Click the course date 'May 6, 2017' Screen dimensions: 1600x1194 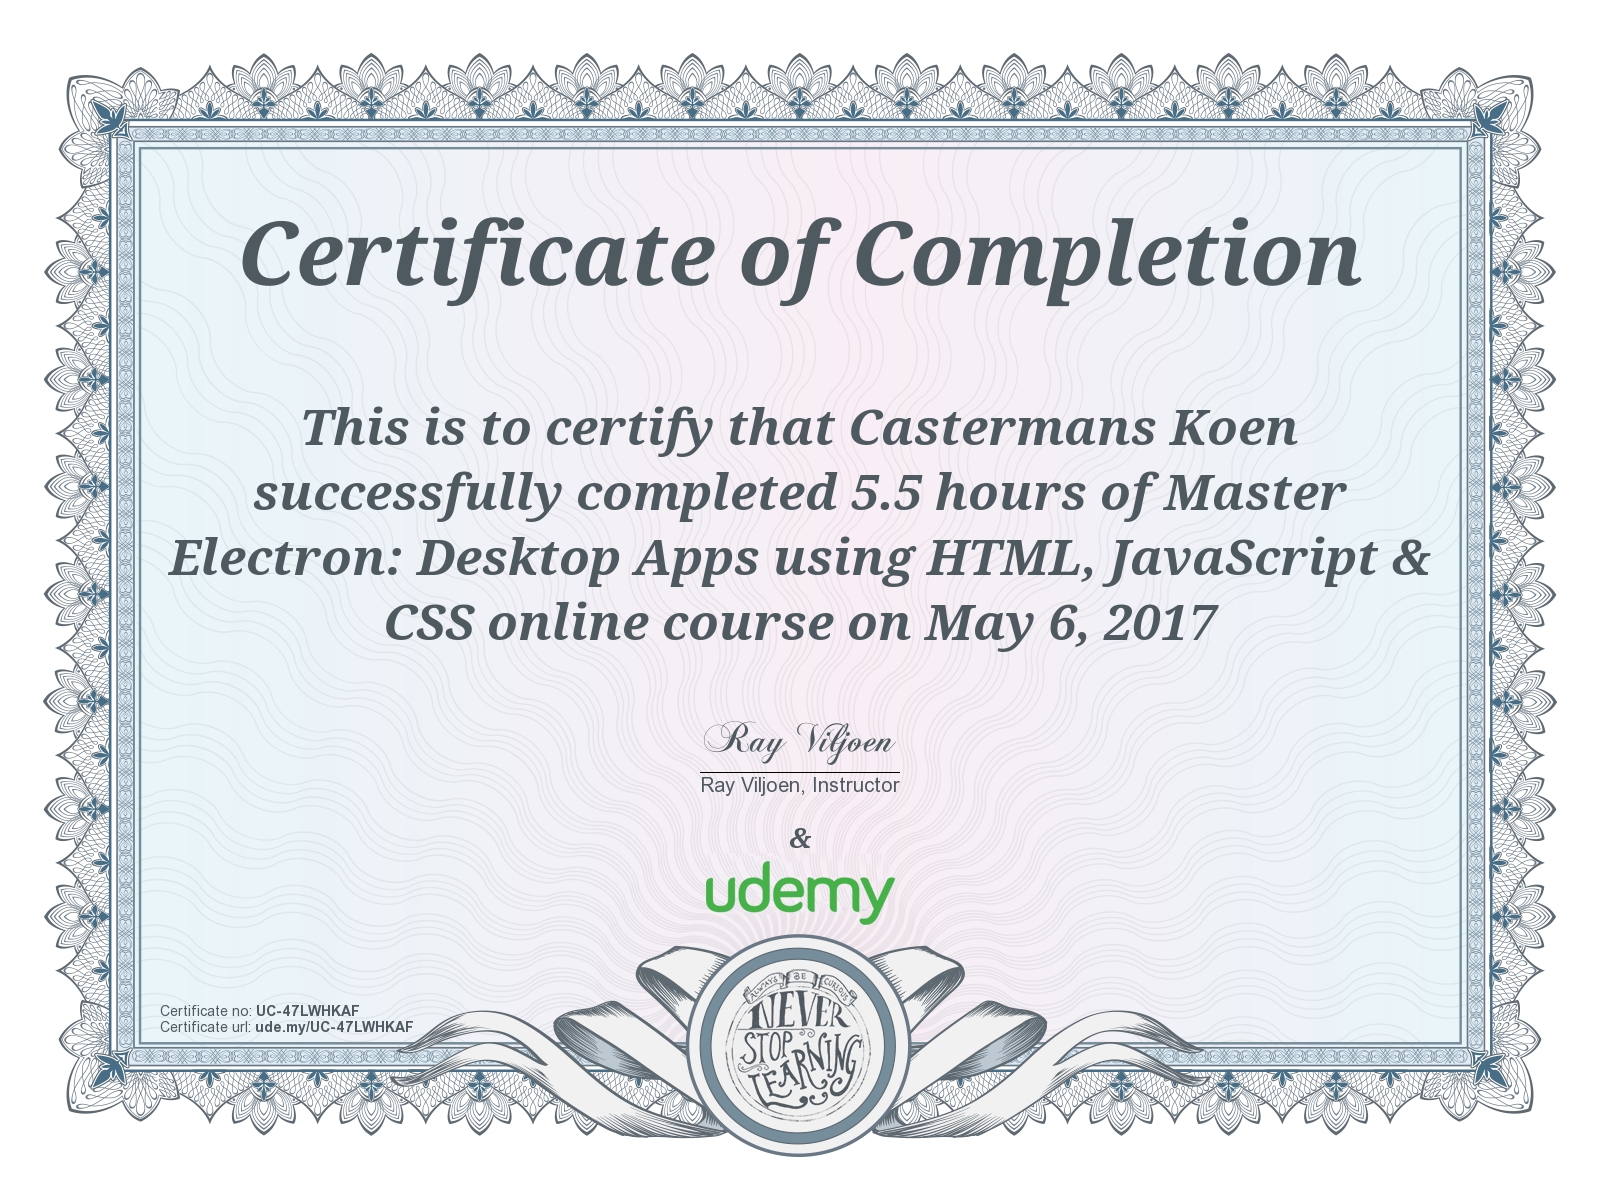[x=1071, y=623]
